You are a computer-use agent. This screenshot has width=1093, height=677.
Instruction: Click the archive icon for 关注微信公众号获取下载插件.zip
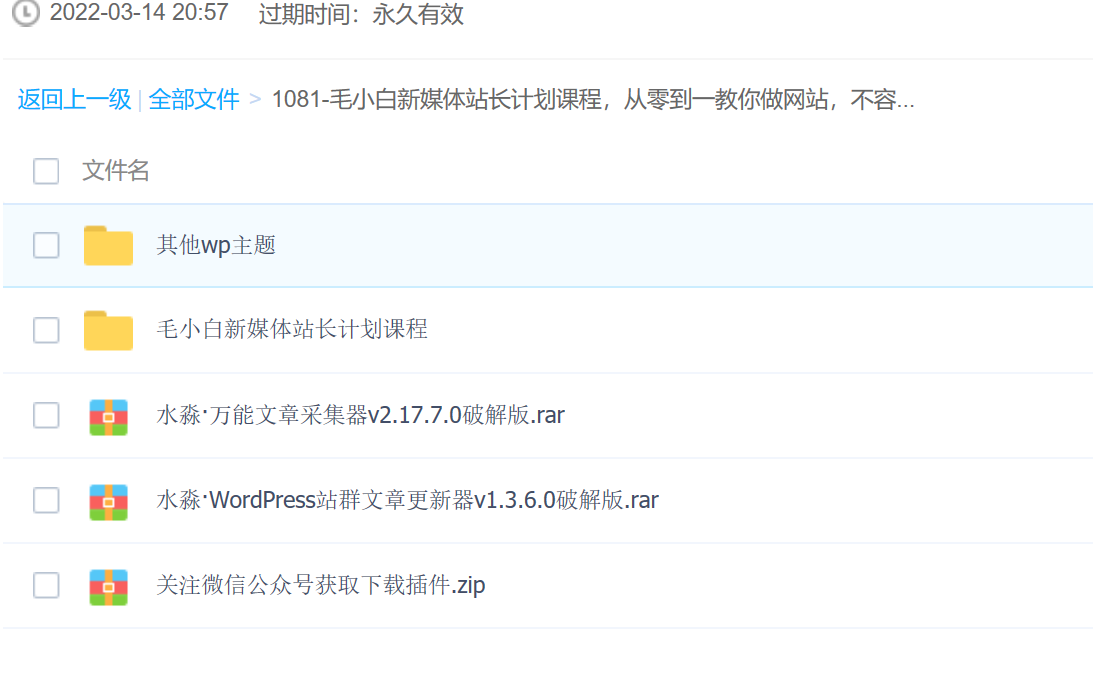[108, 587]
